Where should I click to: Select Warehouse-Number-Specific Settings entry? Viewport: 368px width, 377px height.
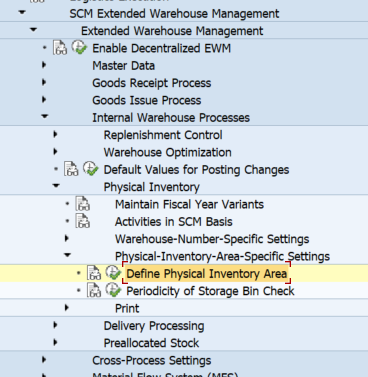click(212, 239)
